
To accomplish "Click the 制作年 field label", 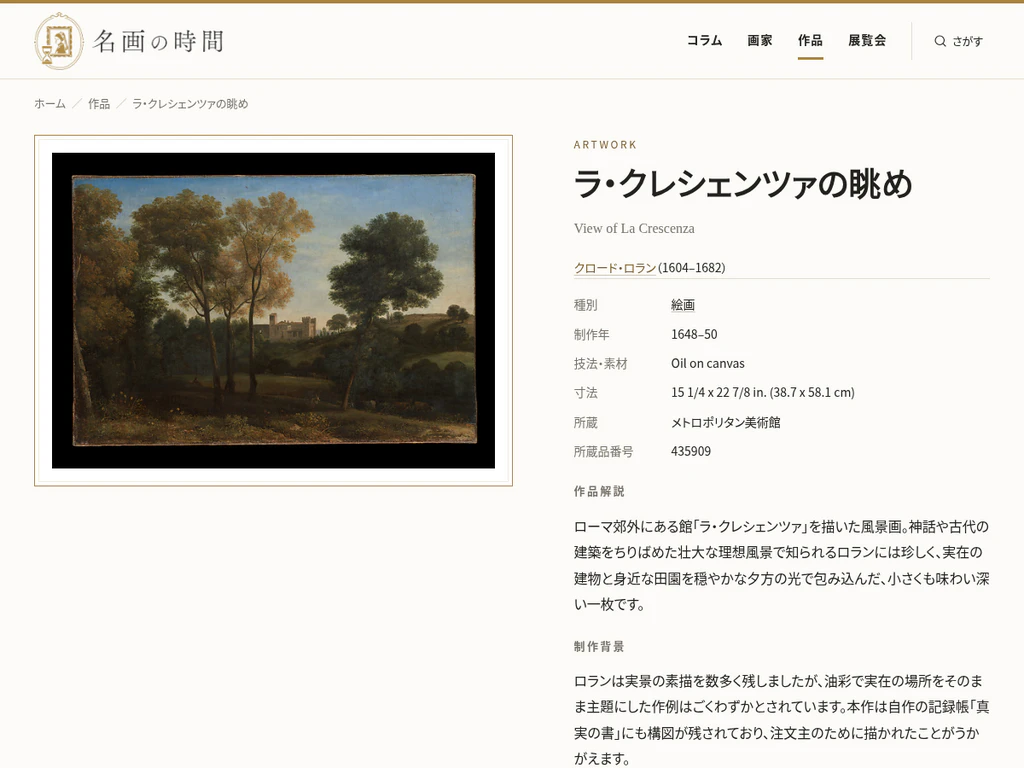I will 592,334.
